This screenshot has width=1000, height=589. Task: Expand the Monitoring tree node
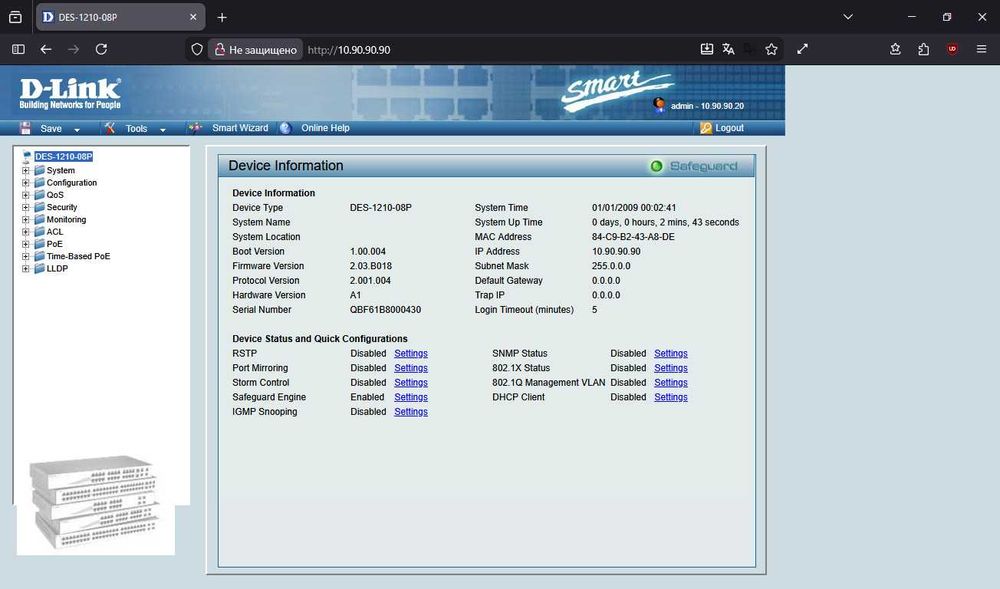pyautogui.click(x=26, y=219)
